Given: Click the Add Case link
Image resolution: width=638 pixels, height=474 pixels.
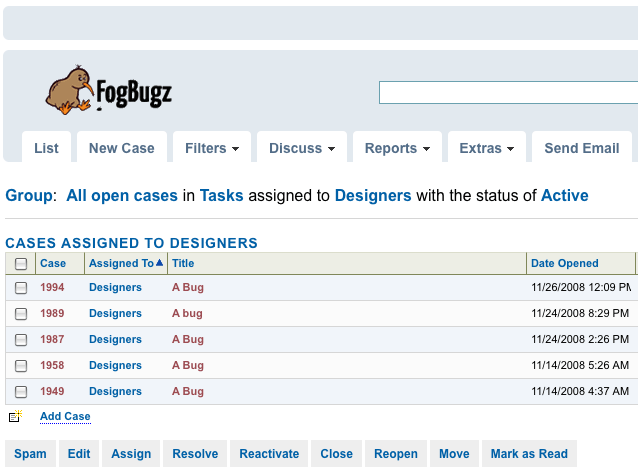Looking at the screenshot, I should [x=65, y=416].
